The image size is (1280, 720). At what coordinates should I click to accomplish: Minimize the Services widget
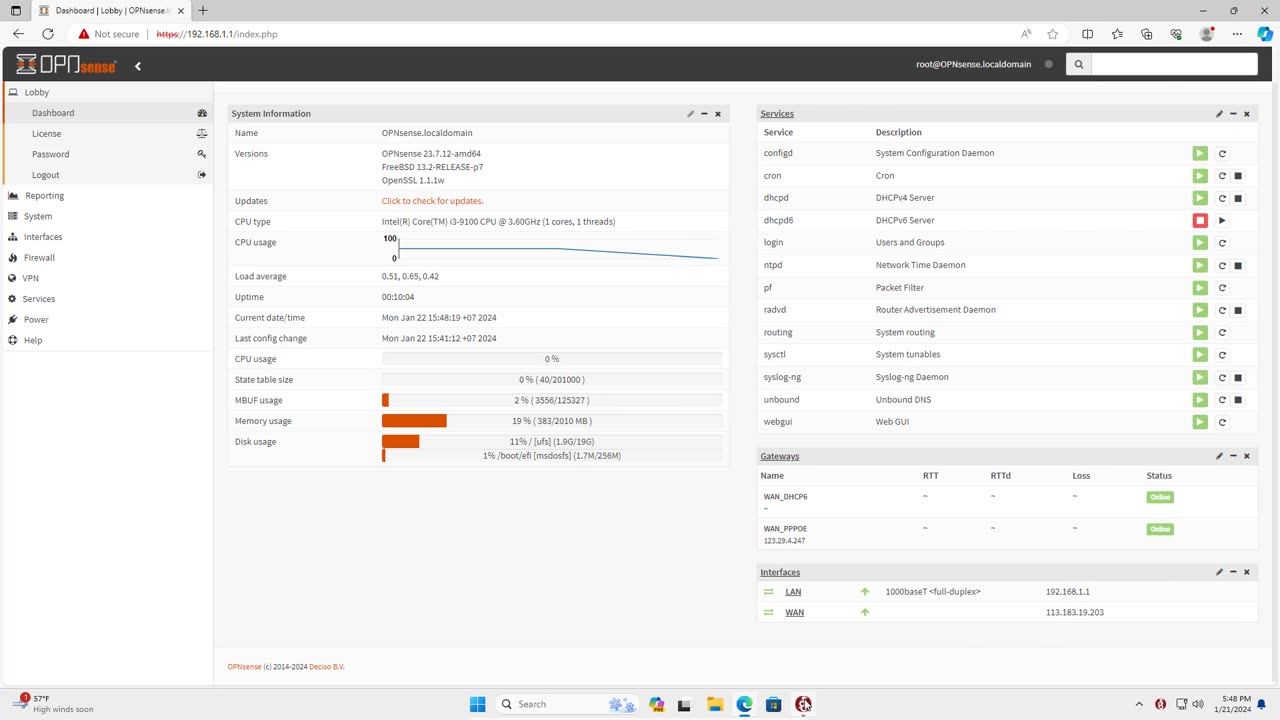coord(1233,114)
